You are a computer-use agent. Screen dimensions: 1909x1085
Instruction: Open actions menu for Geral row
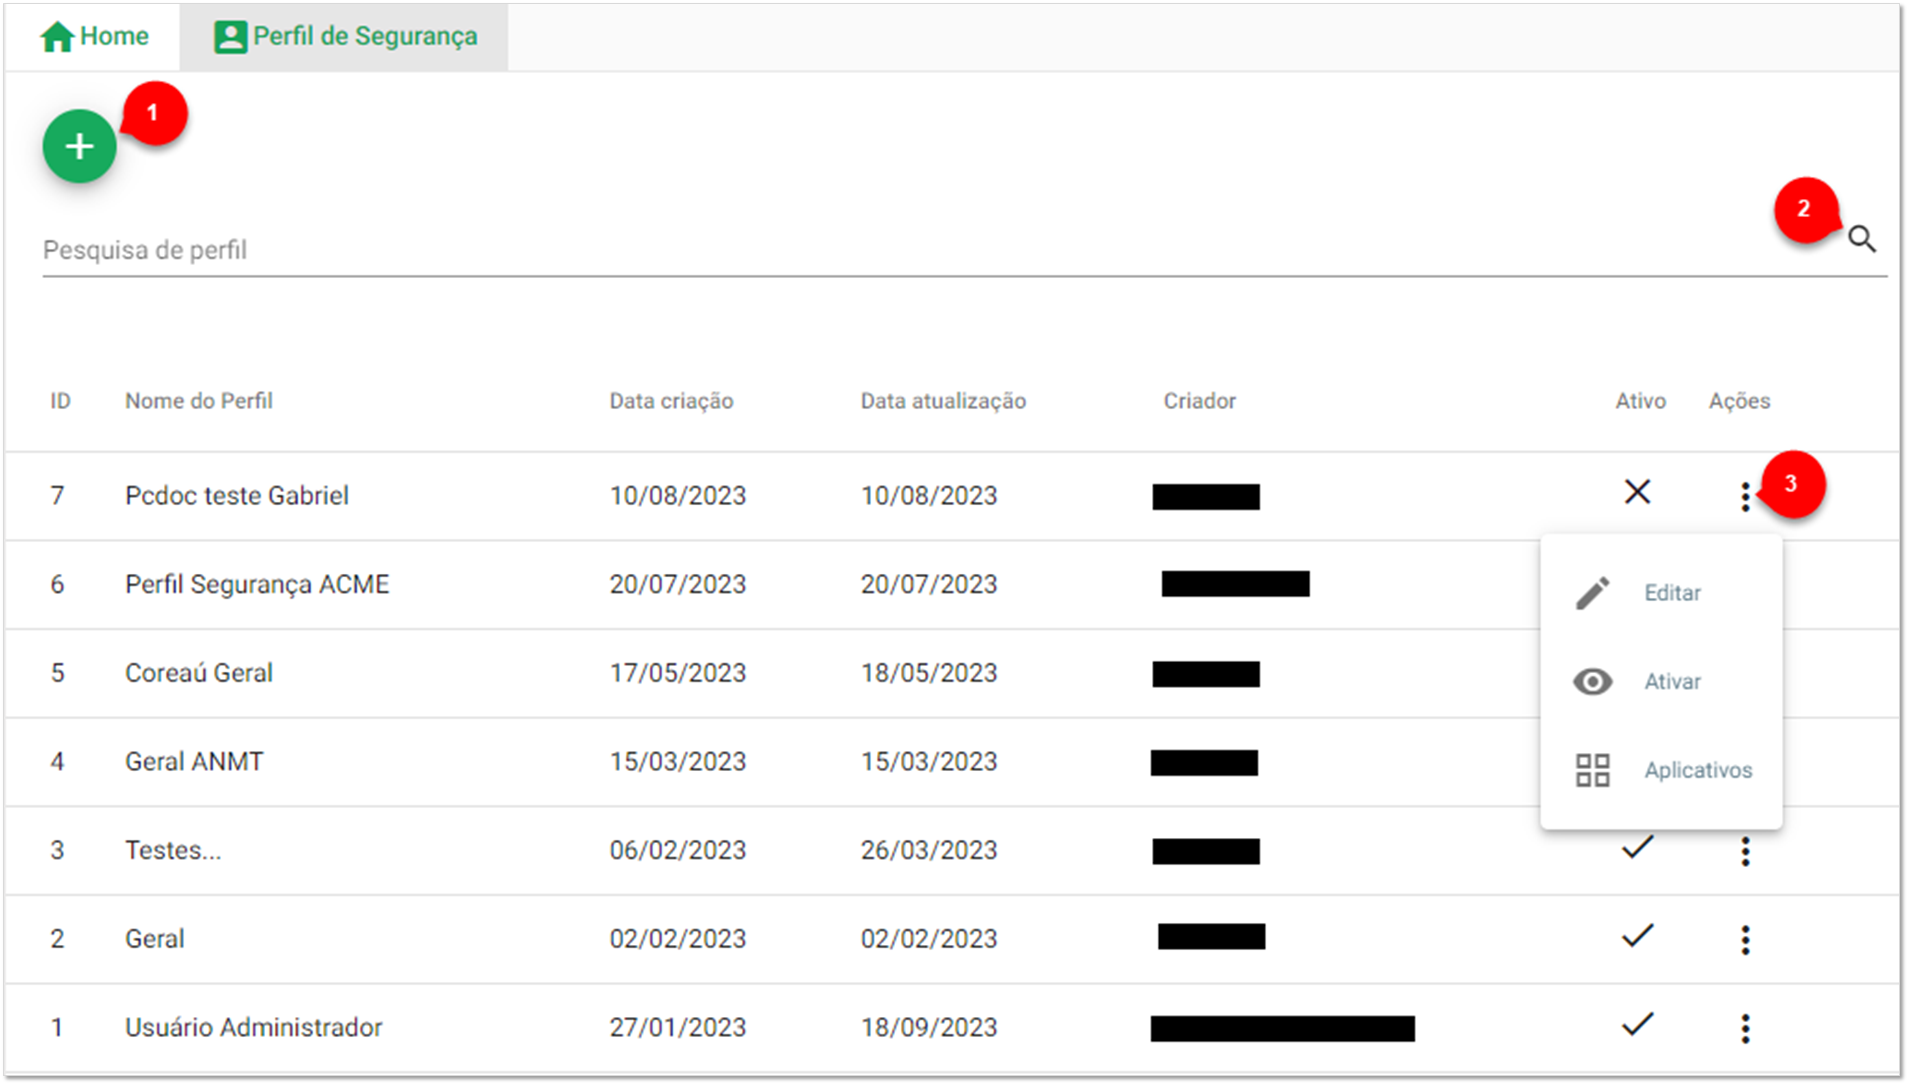[x=1745, y=939]
